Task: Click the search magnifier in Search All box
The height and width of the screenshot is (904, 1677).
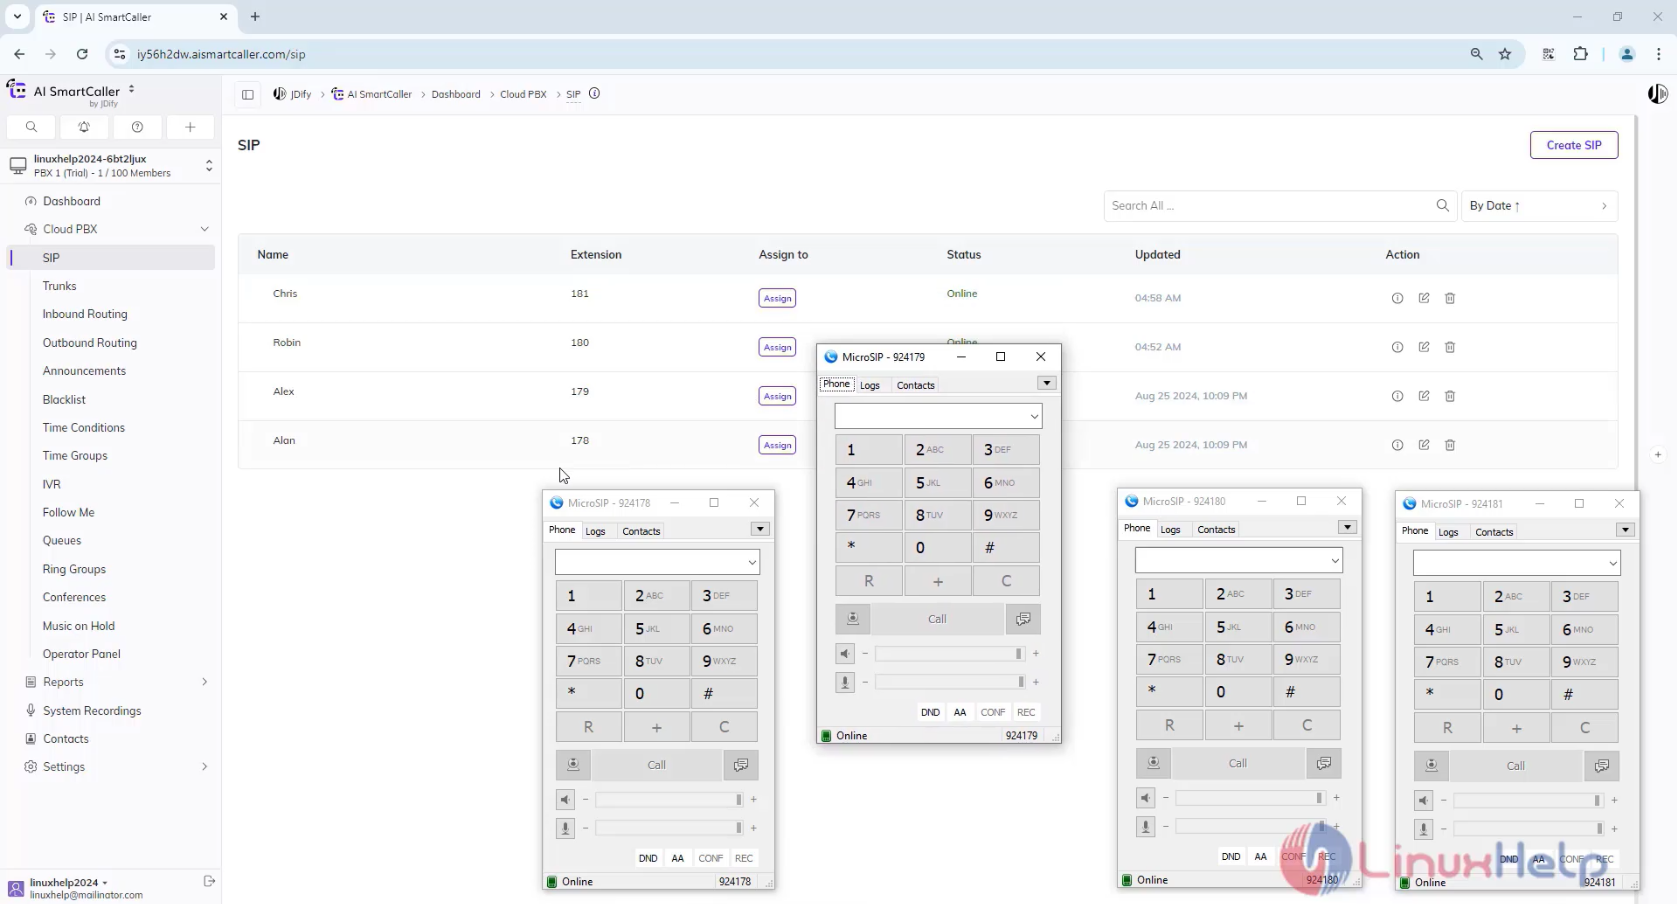Action: pos(1442,205)
